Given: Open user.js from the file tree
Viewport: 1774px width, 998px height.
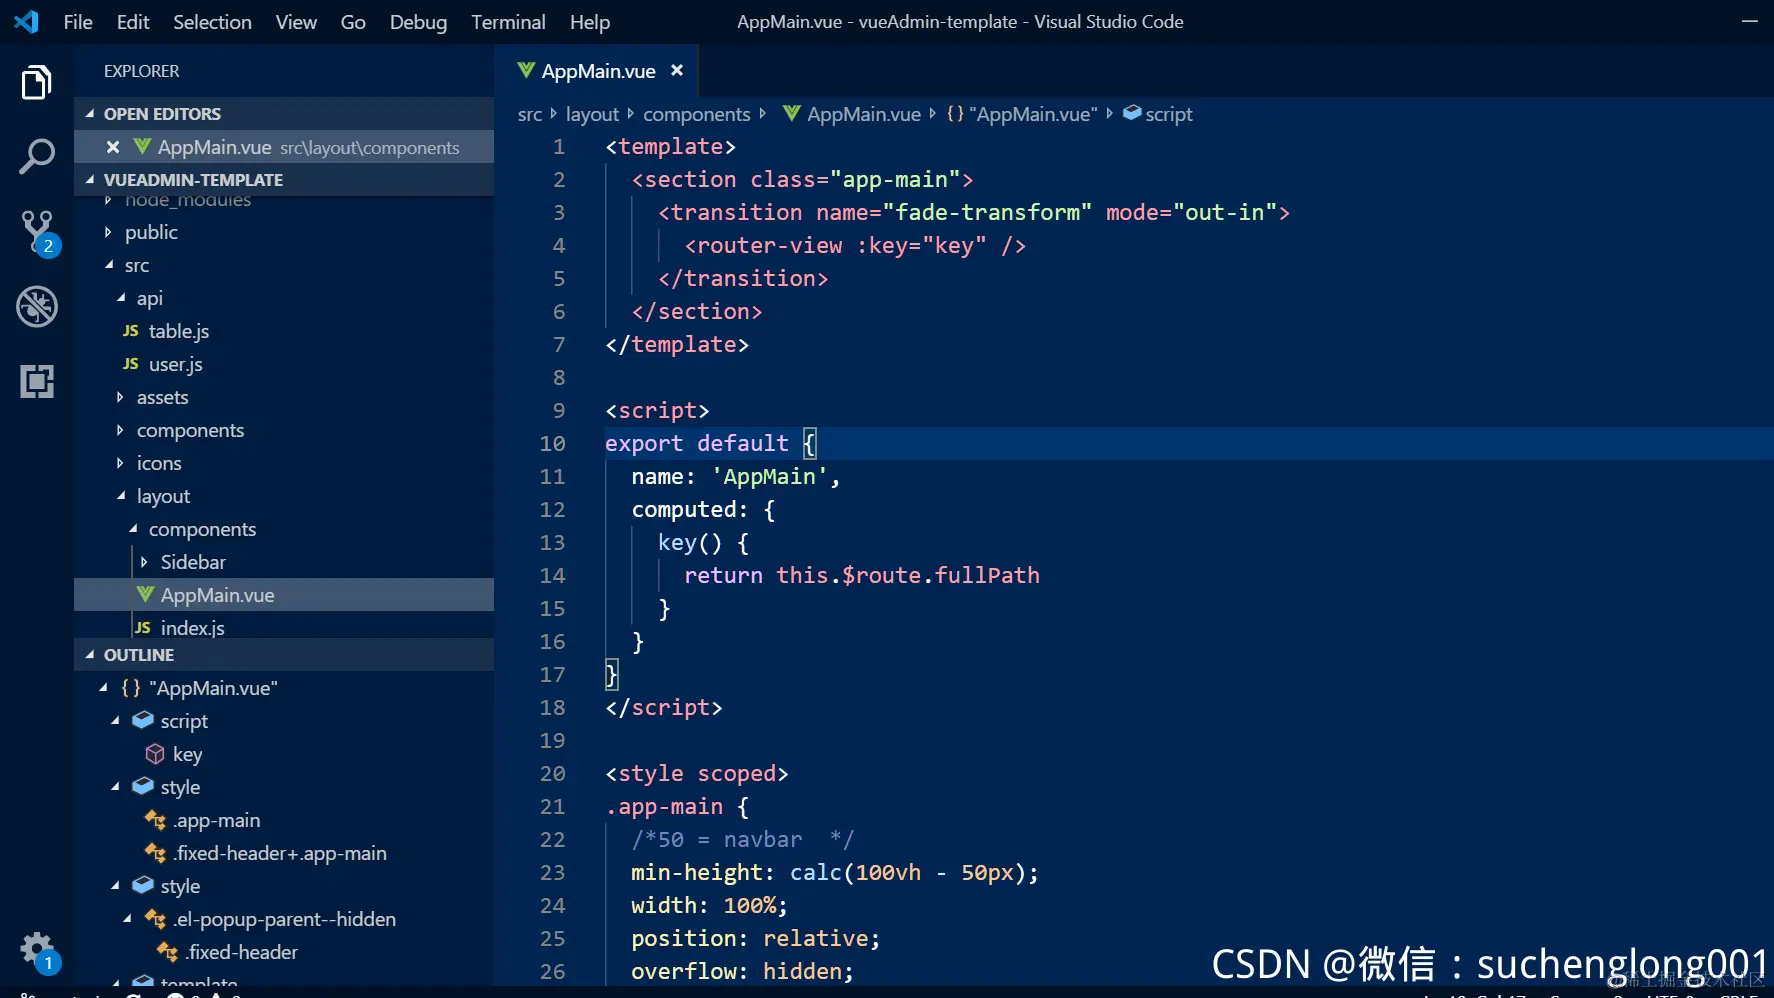Looking at the screenshot, I should tap(284, 364).
